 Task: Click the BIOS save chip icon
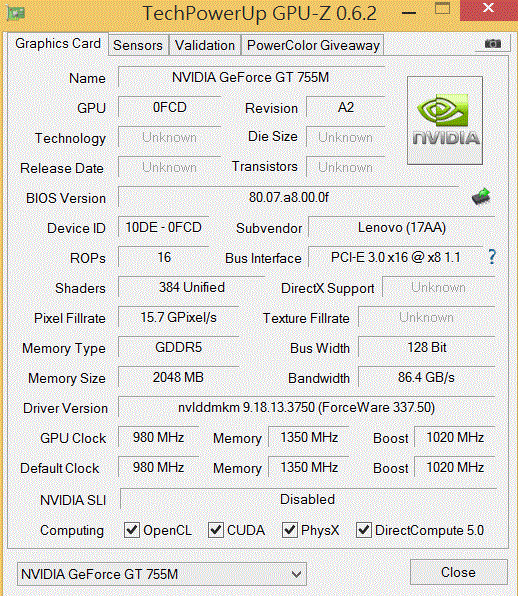[x=481, y=197]
